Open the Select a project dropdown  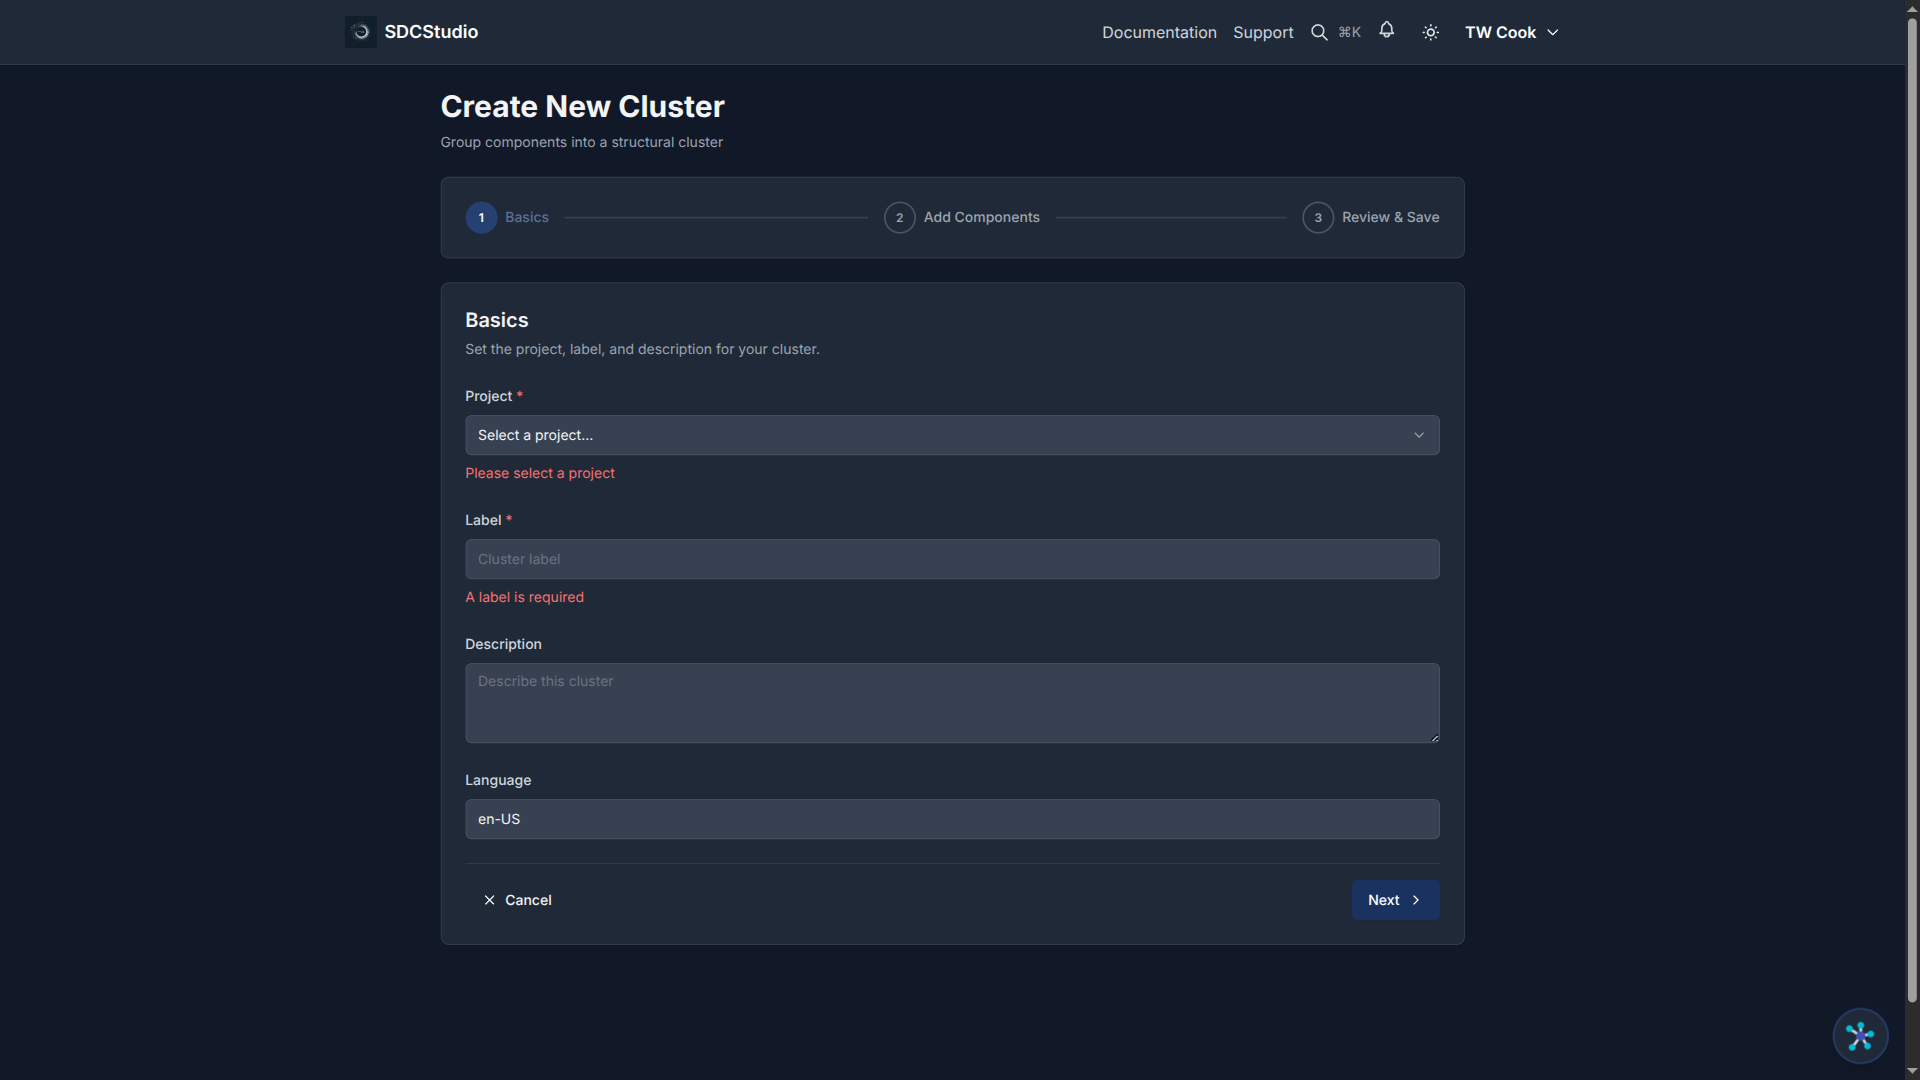click(x=951, y=435)
